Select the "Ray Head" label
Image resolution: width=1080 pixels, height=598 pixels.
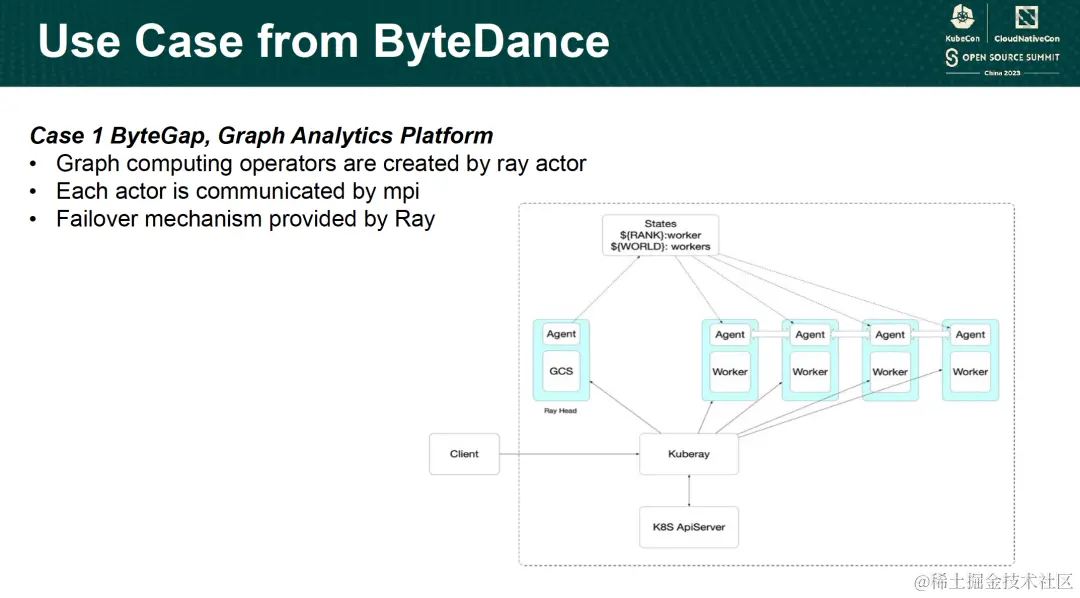[x=561, y=411]
